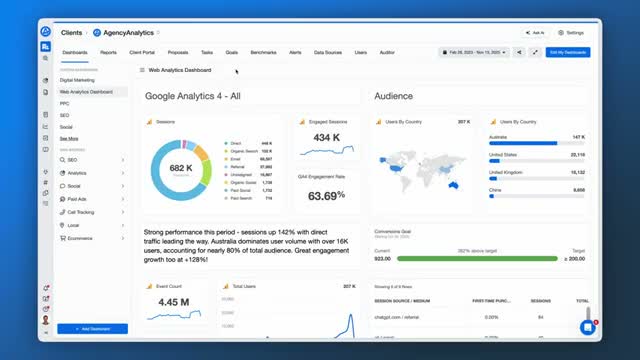Open the Auditor tab
This screenshot has width=640, height=360.
coord(387,53)
